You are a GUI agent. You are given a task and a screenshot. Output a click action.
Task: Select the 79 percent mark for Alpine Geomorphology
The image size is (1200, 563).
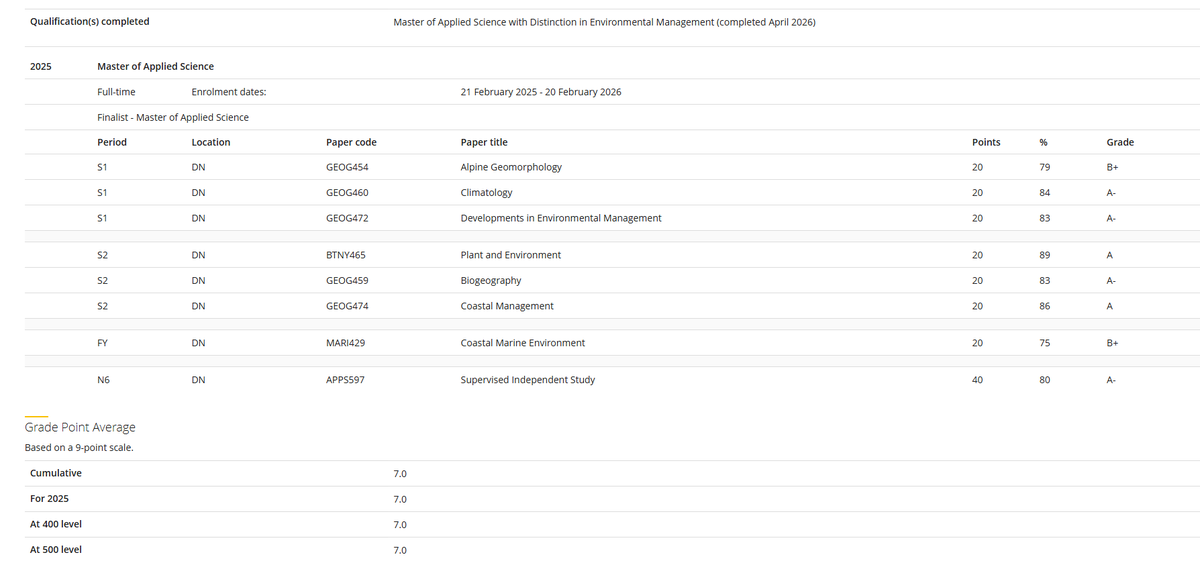(1045, 167)
